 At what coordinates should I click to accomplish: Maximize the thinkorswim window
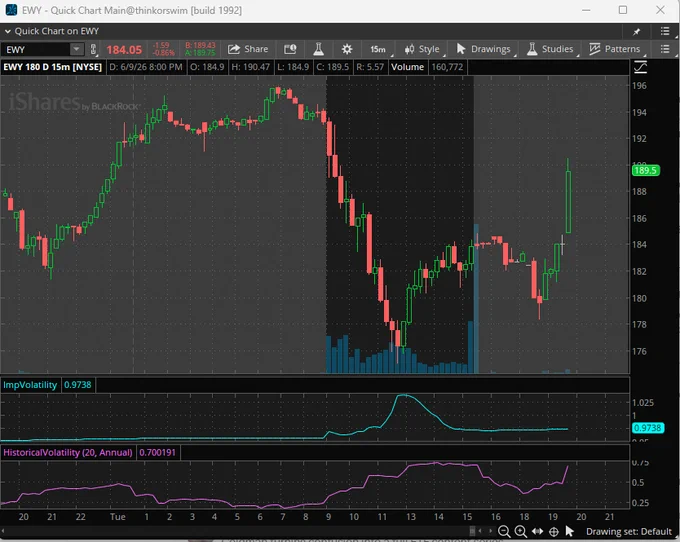coord(623,10)
